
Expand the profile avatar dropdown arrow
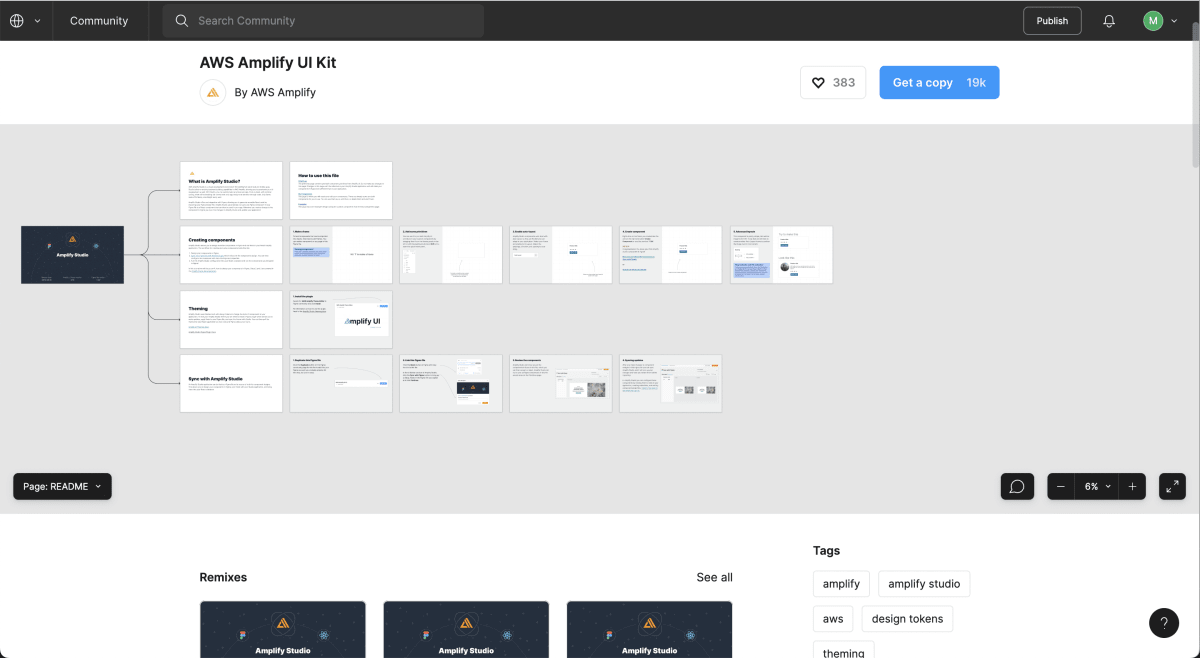click(1174, 21)
